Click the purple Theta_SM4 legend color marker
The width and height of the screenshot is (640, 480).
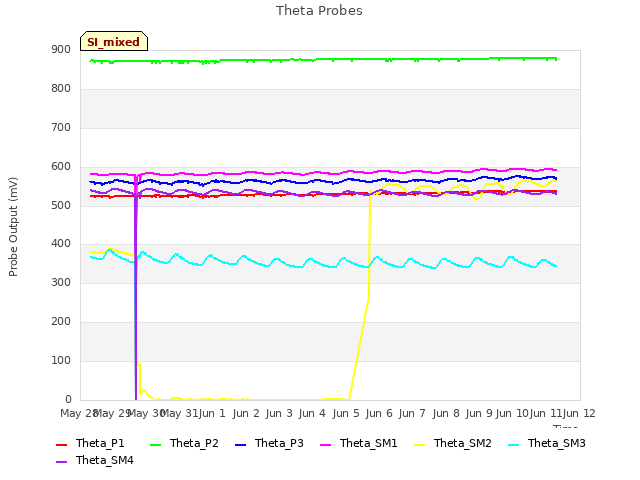pos(61,462)
